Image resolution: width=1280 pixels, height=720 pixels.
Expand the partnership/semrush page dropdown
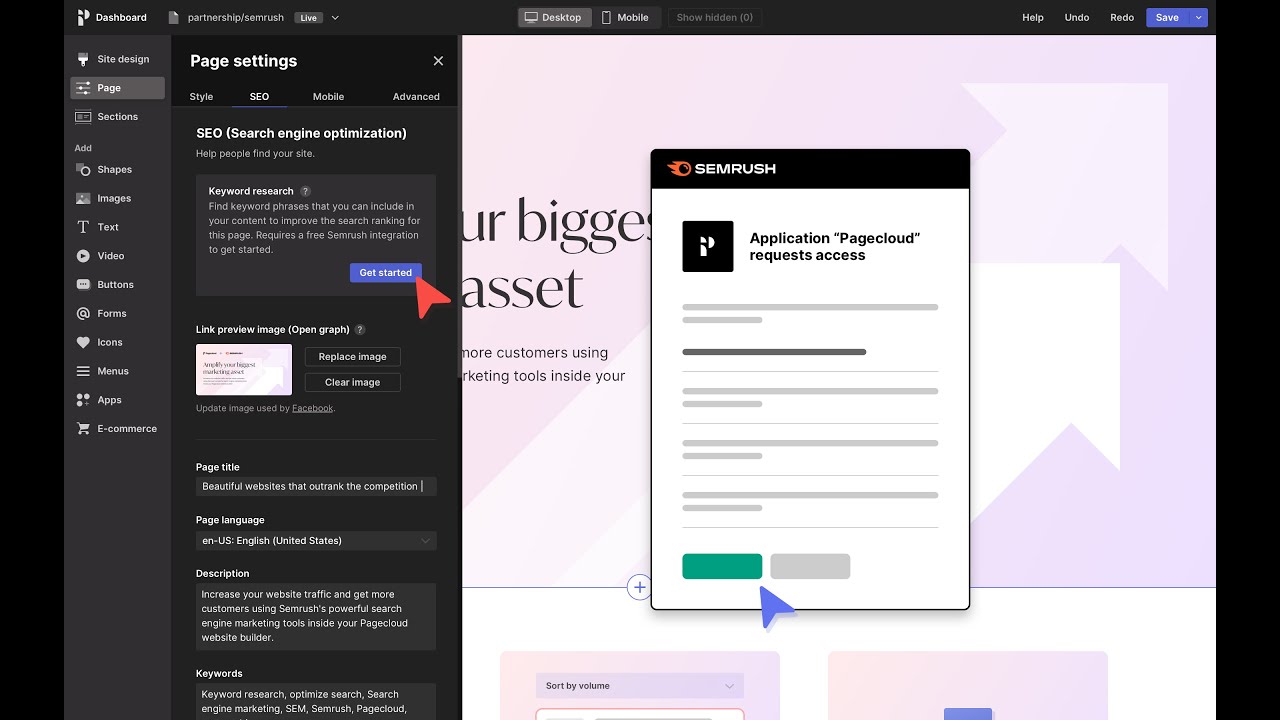coord(335,17)
